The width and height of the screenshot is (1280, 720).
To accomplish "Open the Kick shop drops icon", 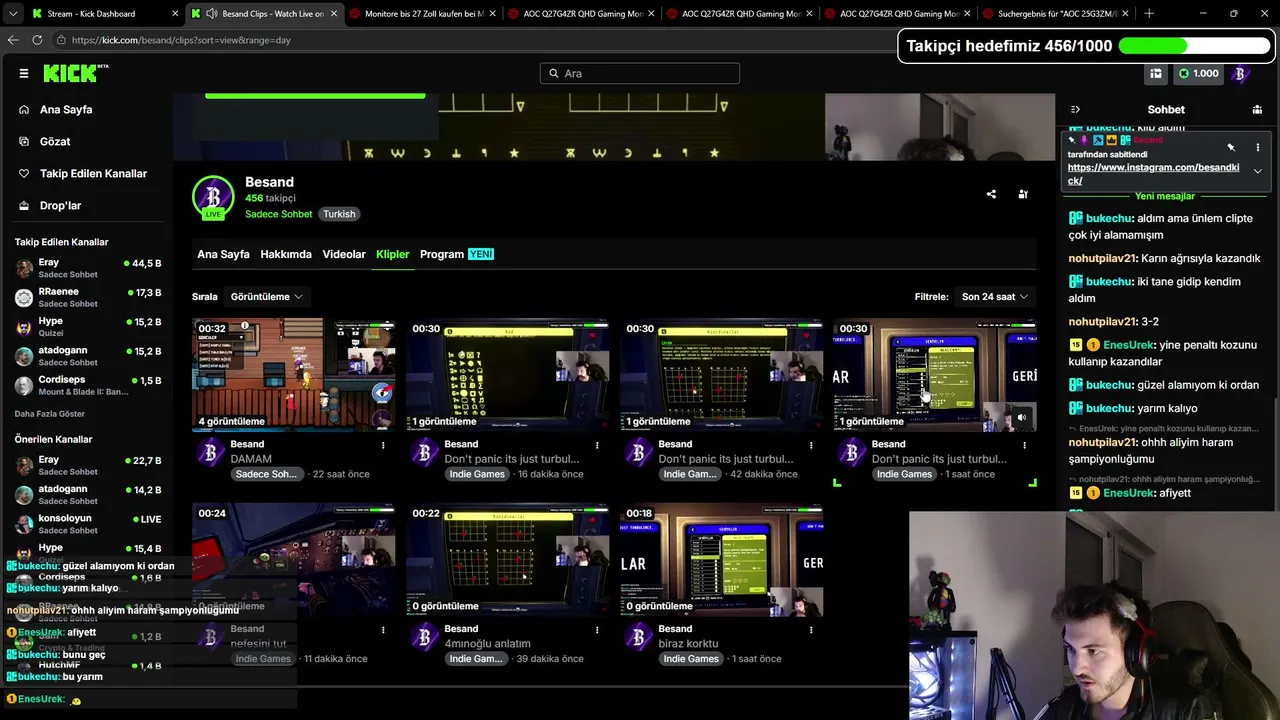I will (x=1156, y=73).
